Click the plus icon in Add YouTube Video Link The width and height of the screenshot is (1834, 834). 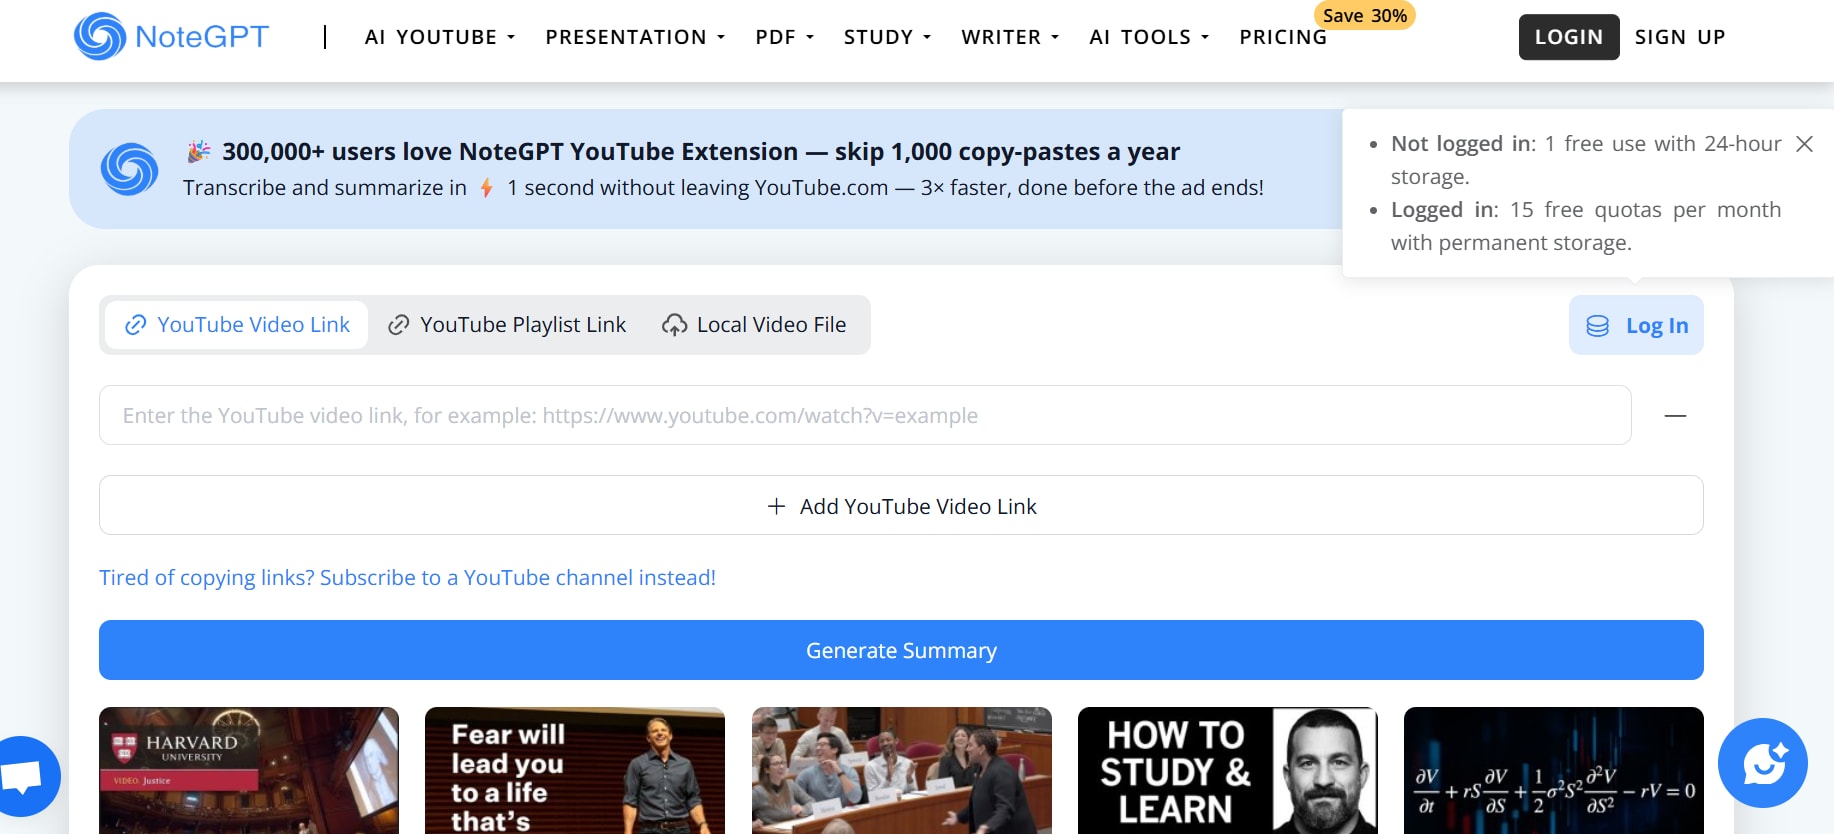point(776,506)
